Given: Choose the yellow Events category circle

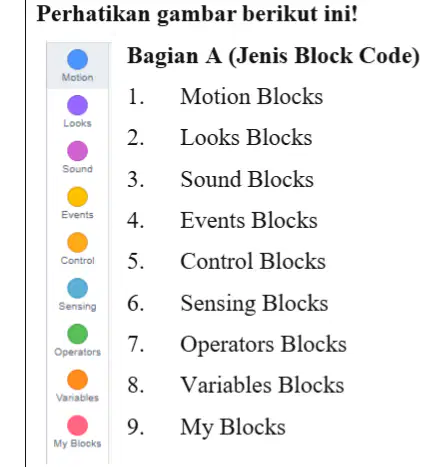Looking at the screenshot, I should tap(77, 197).
